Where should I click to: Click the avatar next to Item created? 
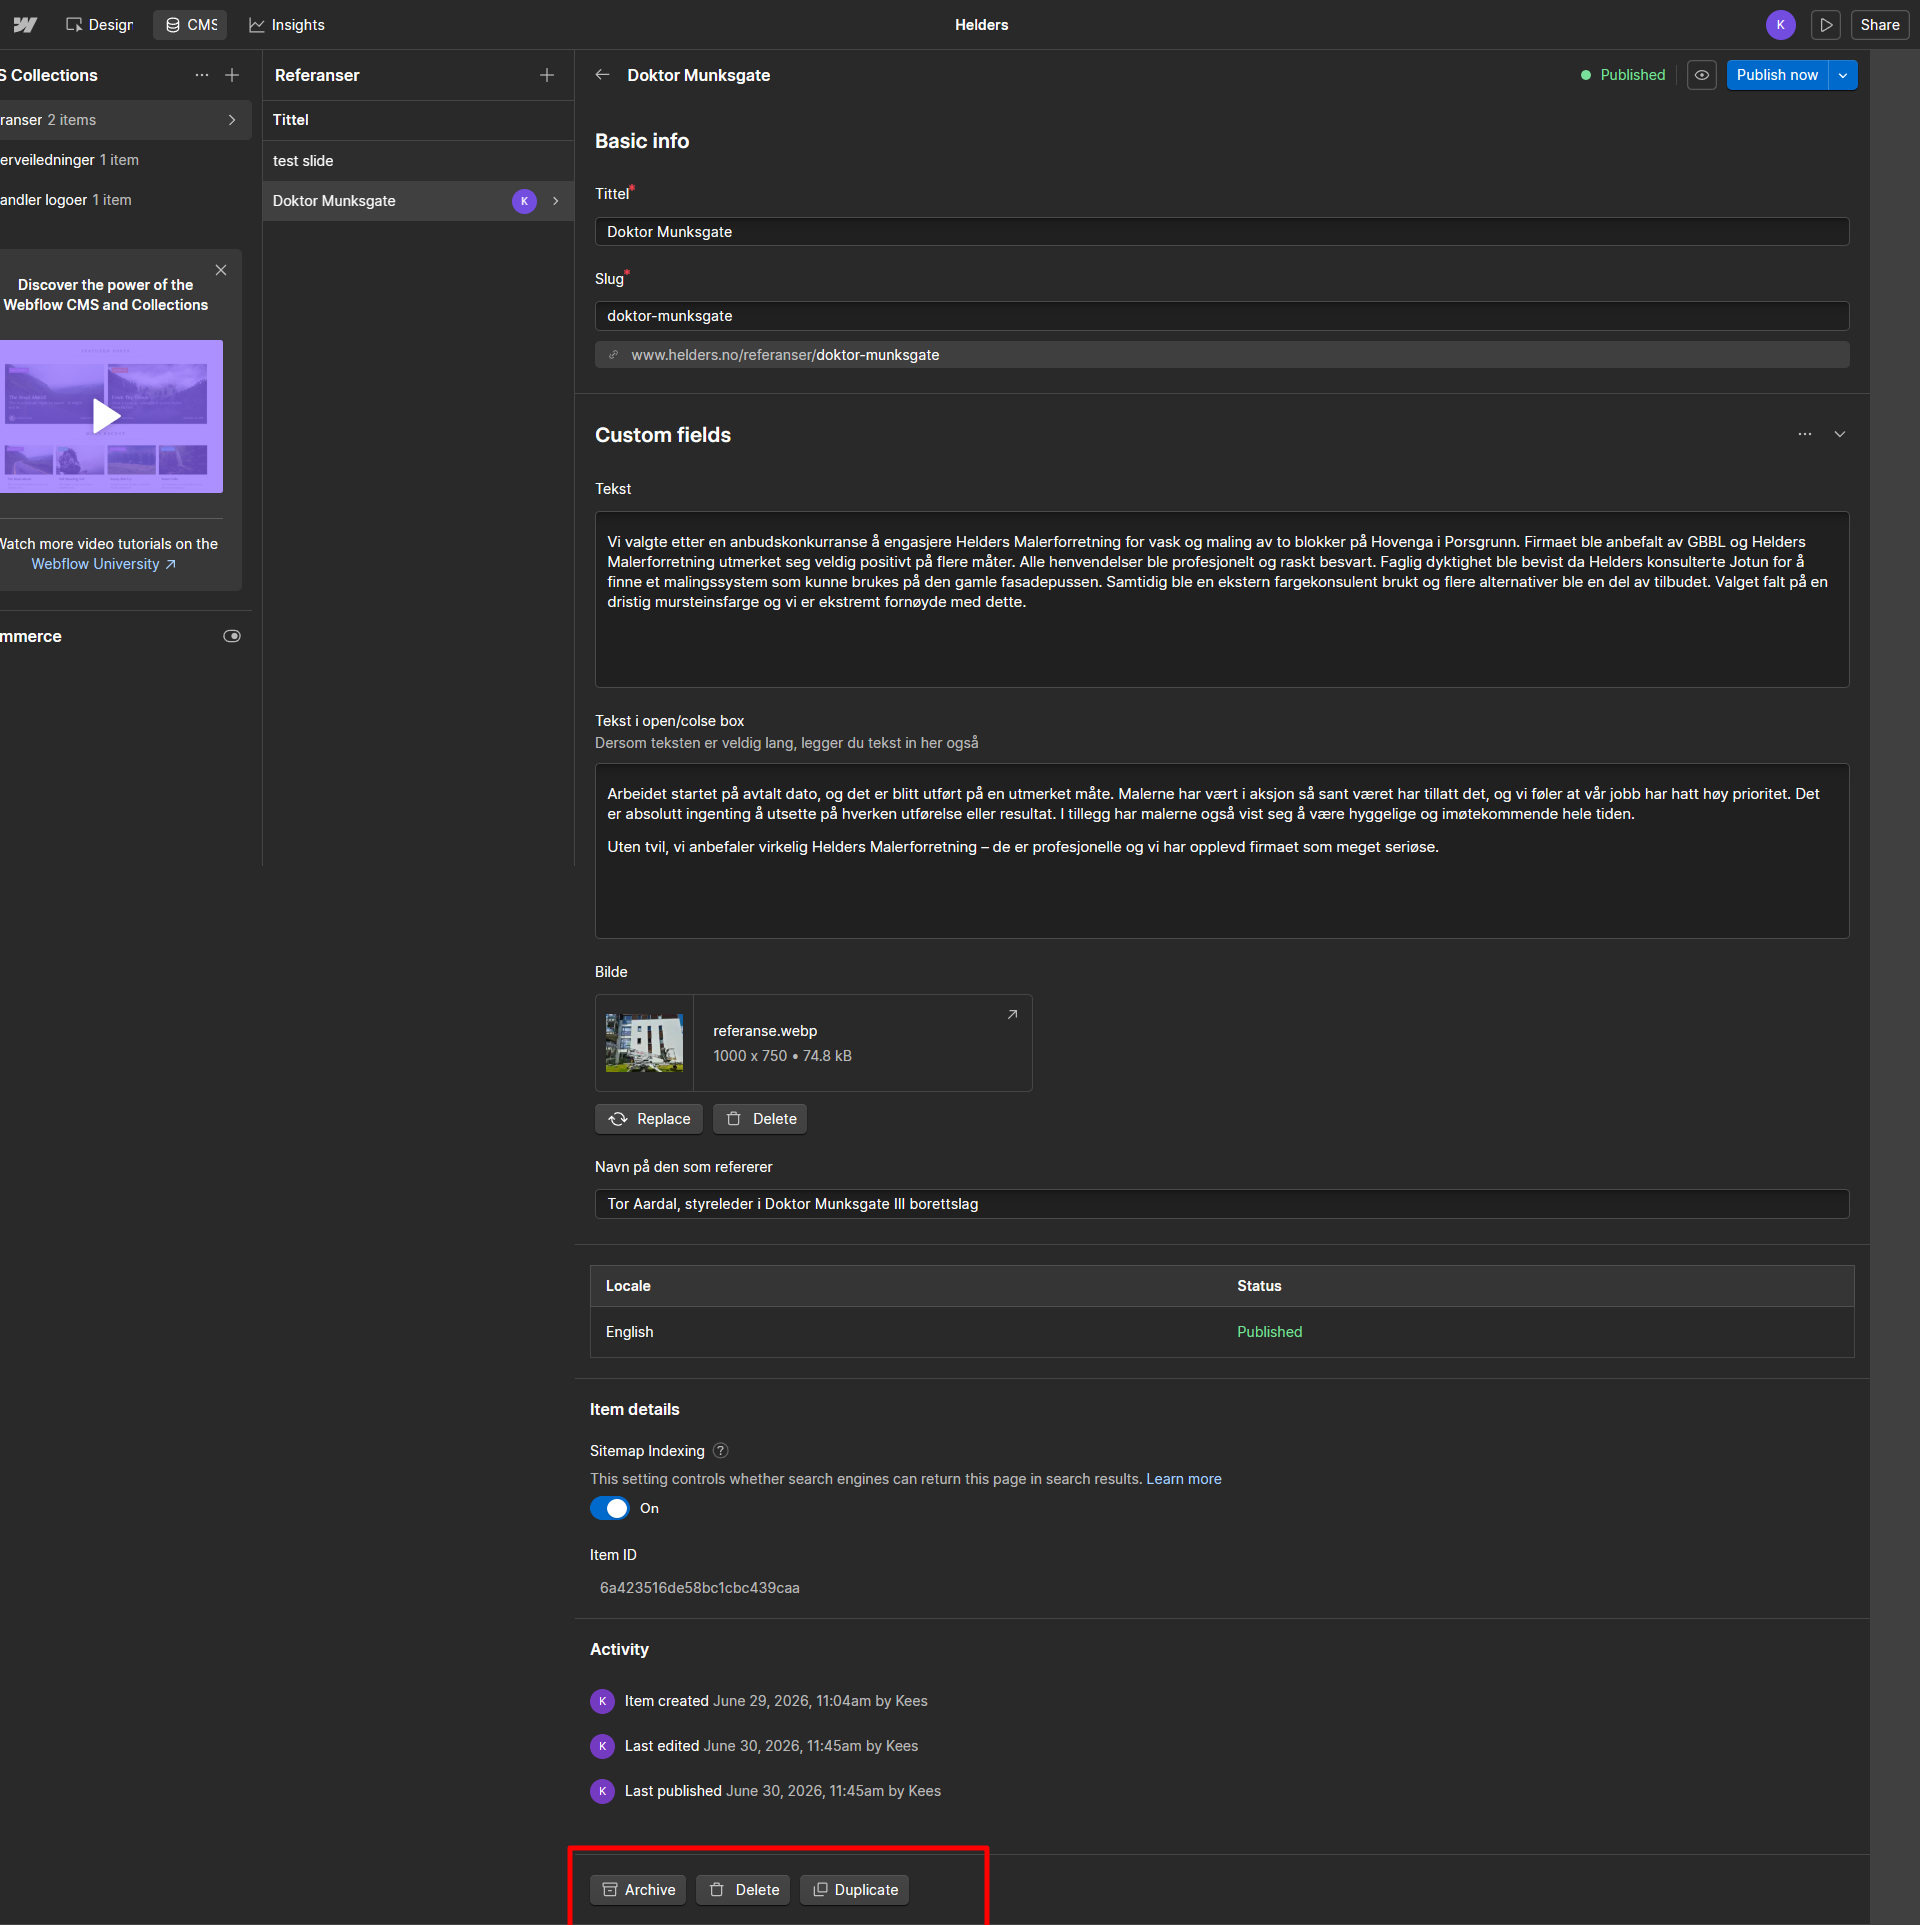pyautogui.click(x=602, y=1701)
